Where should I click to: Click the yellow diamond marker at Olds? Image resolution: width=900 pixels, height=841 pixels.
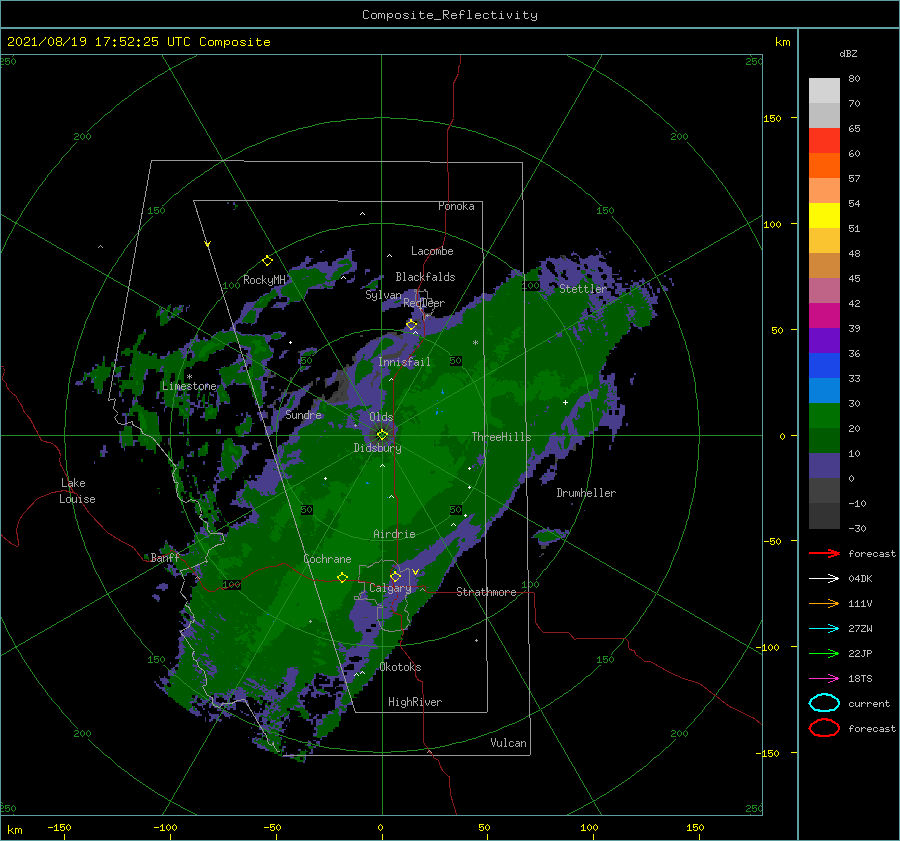(382, 435)
